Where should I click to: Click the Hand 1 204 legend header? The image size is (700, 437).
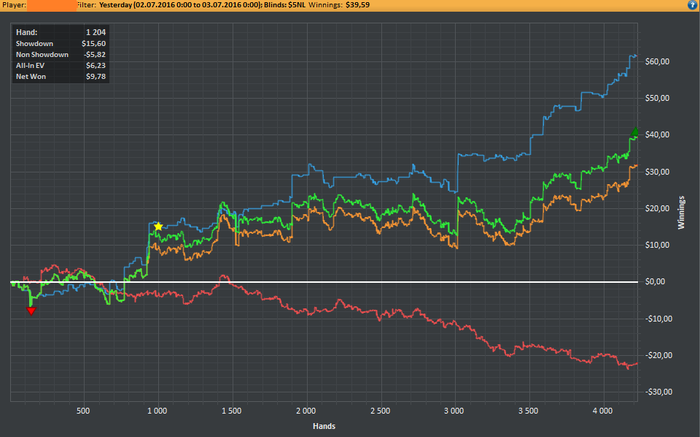(x=61, y=32)
